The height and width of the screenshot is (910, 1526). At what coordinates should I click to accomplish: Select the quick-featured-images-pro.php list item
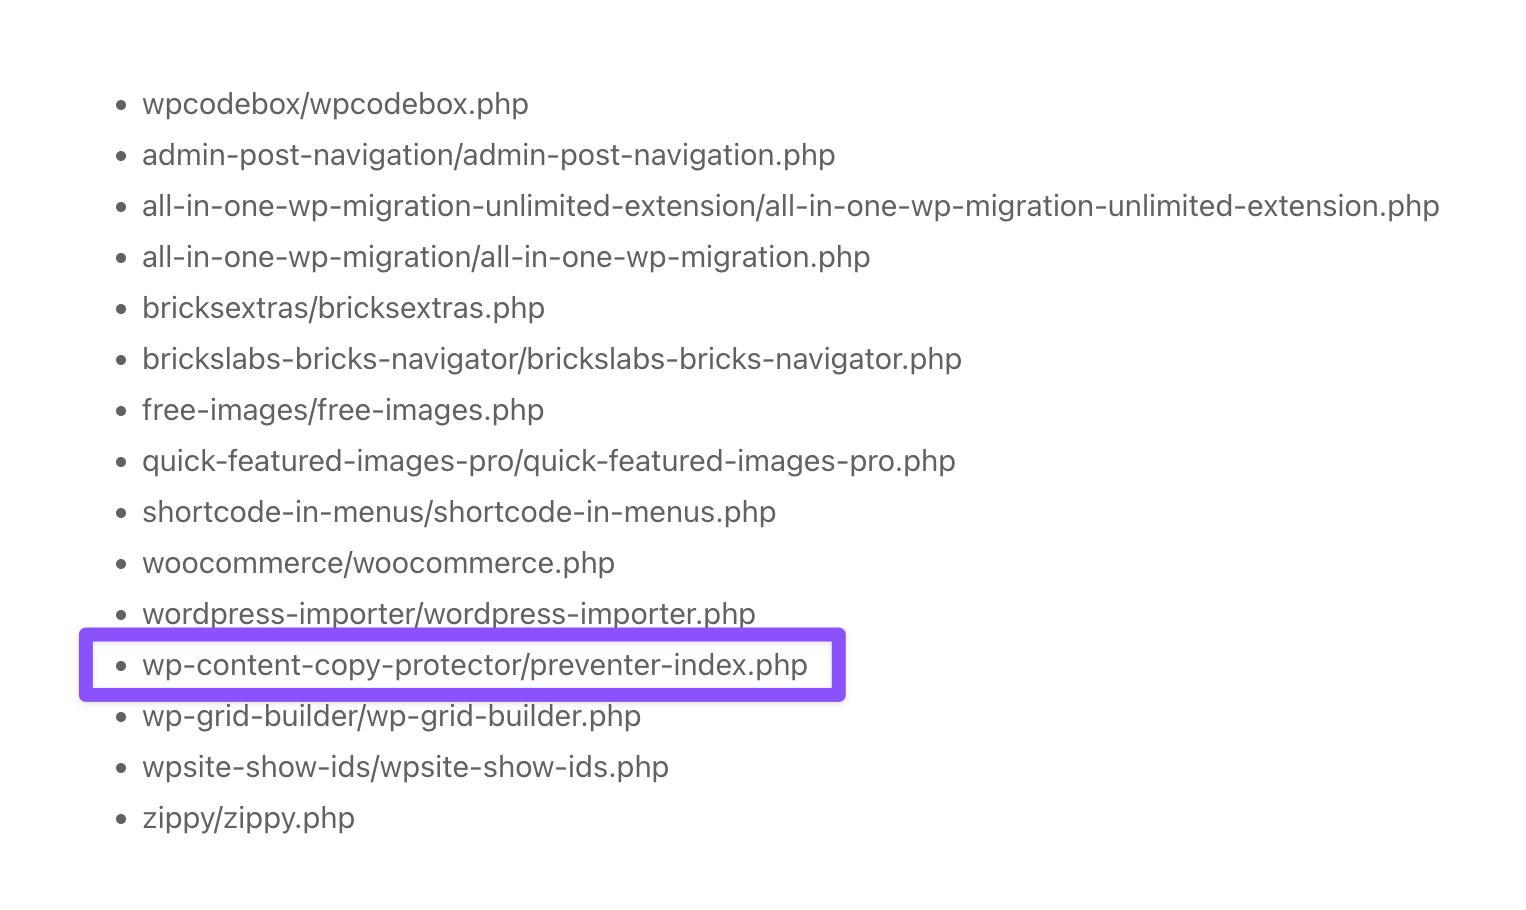pos(548,461)
